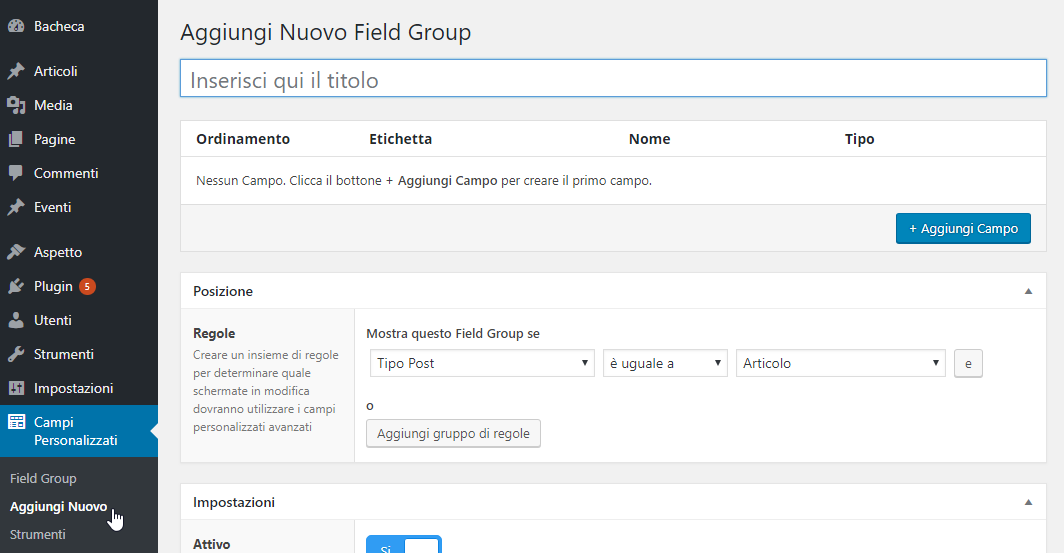The width and height of the screenshot is (1064, 553).
Task: Click the Aggiungi Campo button
Action: coord(962,228)
